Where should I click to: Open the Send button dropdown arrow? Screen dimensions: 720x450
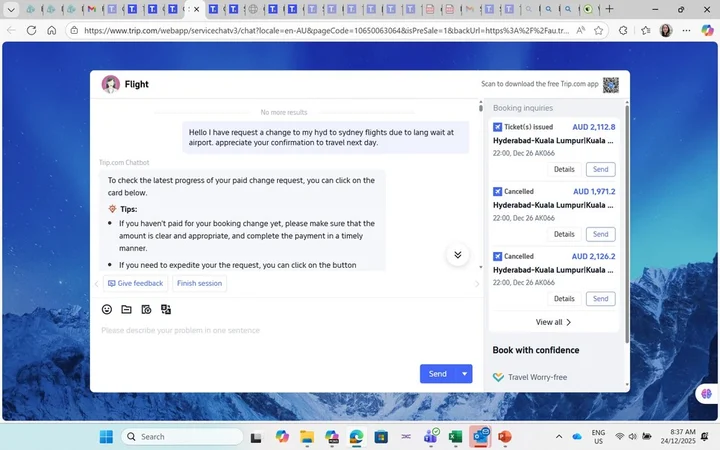coord(464,374)
